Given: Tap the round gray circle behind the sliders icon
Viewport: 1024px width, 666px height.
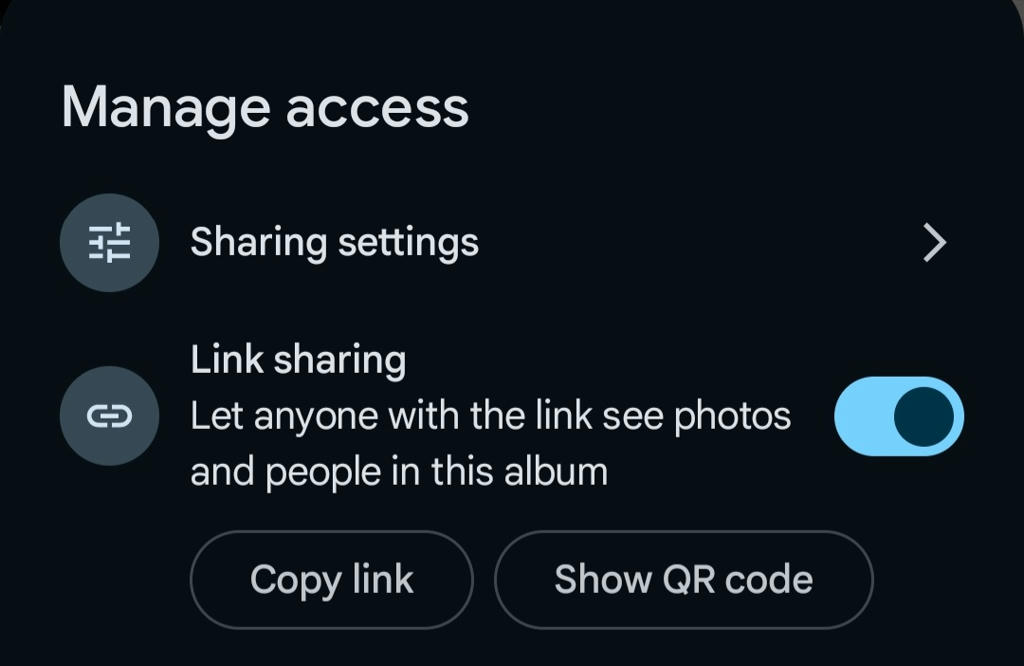Looking at the screenshot, I should coord(109,242).
